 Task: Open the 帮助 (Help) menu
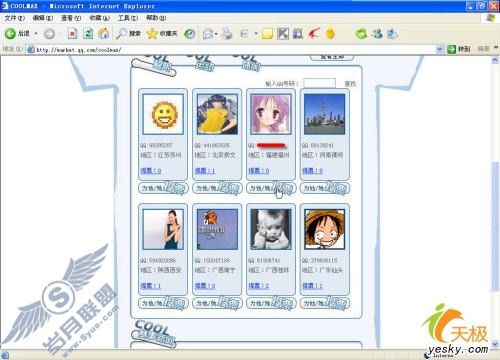tap(156, 18)
